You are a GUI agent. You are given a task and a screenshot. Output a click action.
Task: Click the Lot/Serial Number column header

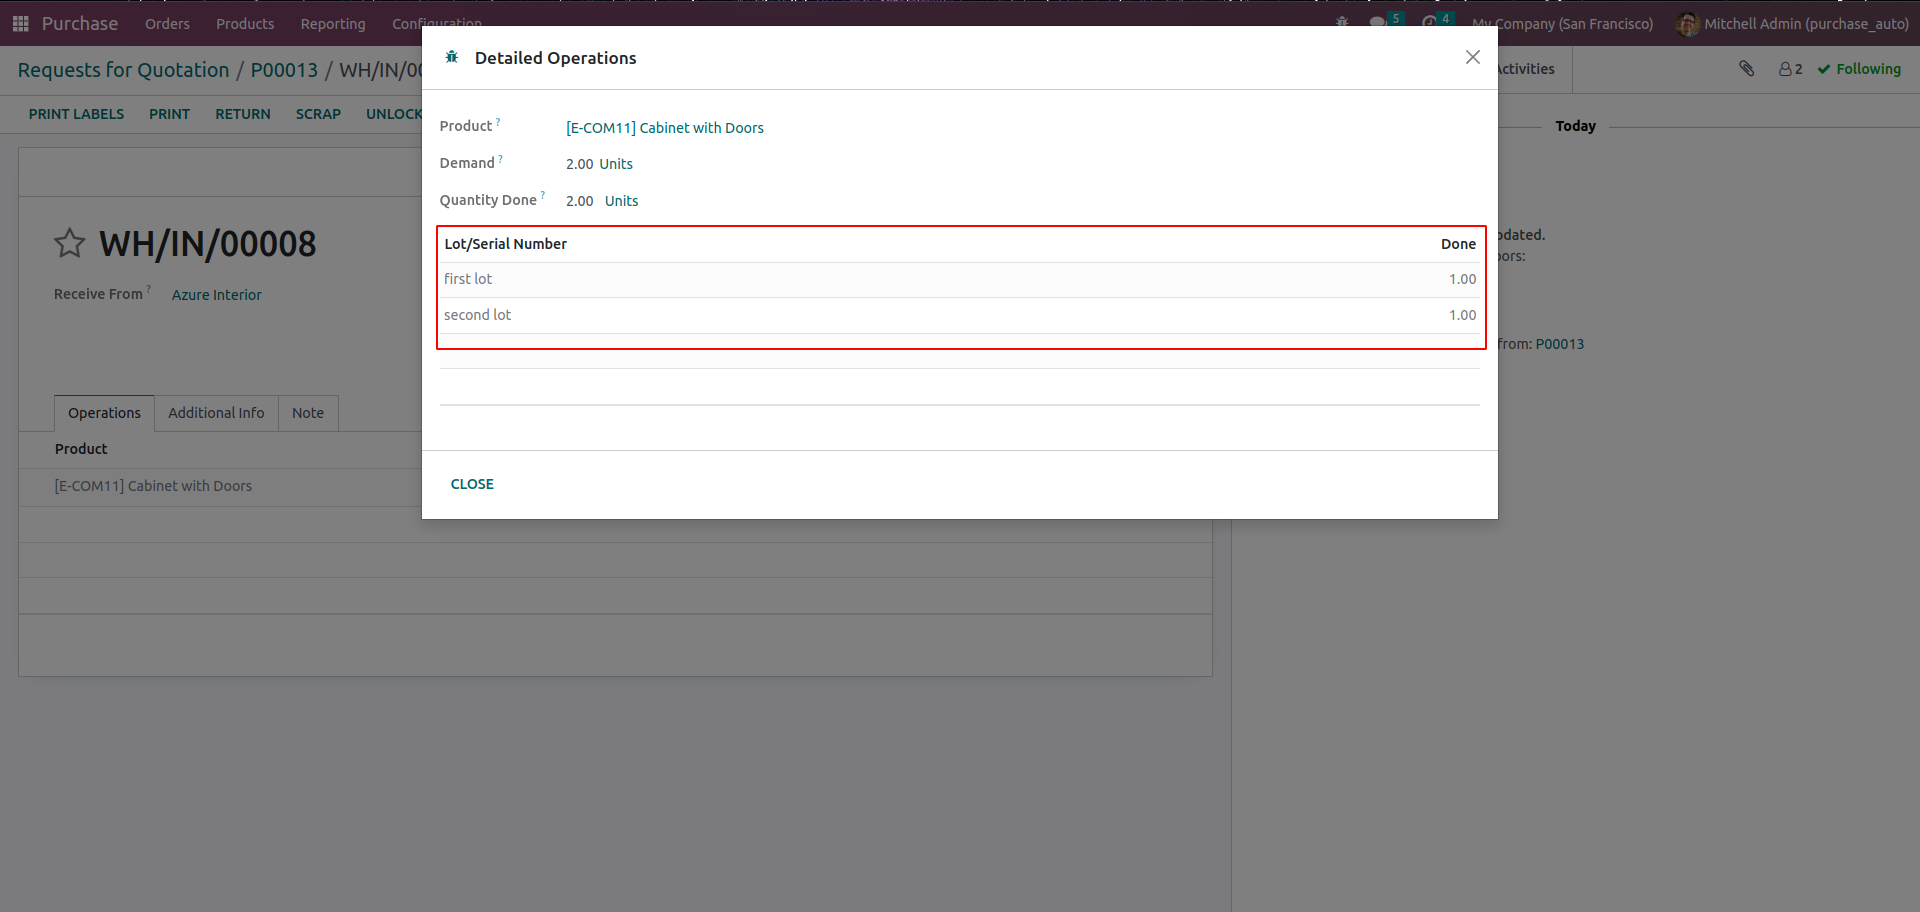505,244
